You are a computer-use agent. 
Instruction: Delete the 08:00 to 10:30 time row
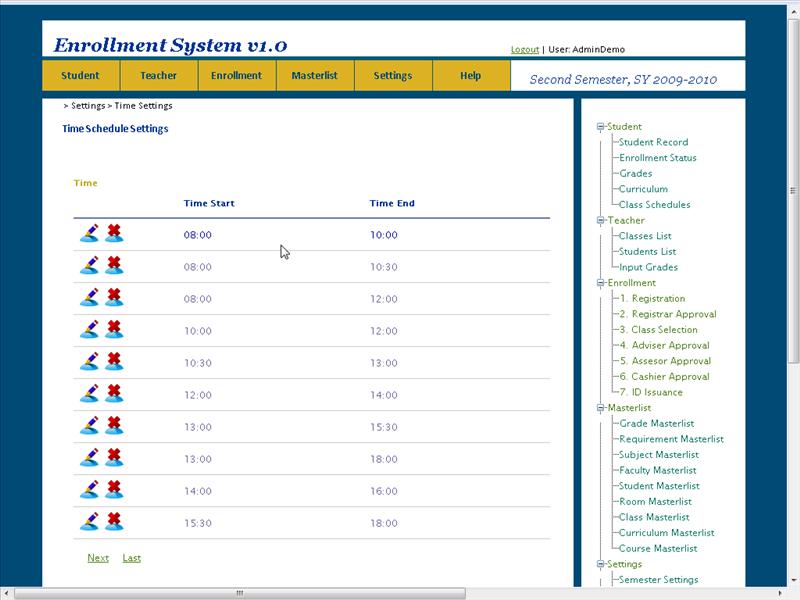pyautogui.click(x=114, y=265)
